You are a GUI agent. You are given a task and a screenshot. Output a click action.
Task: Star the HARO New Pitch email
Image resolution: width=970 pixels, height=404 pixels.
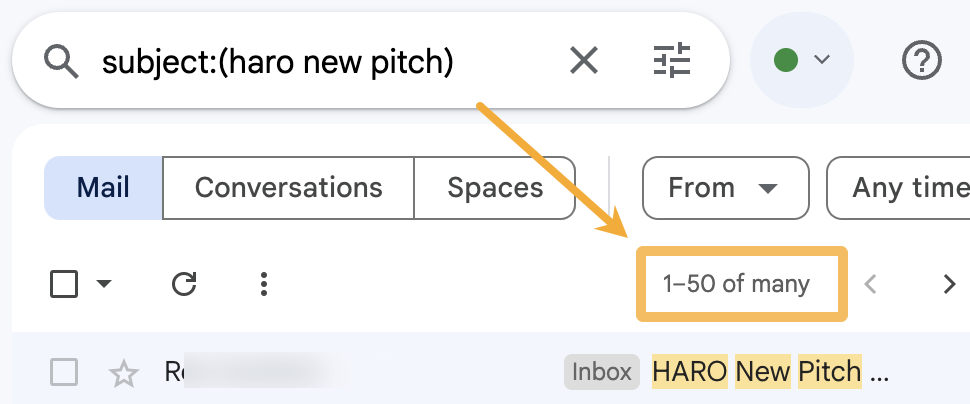[124, 374]
